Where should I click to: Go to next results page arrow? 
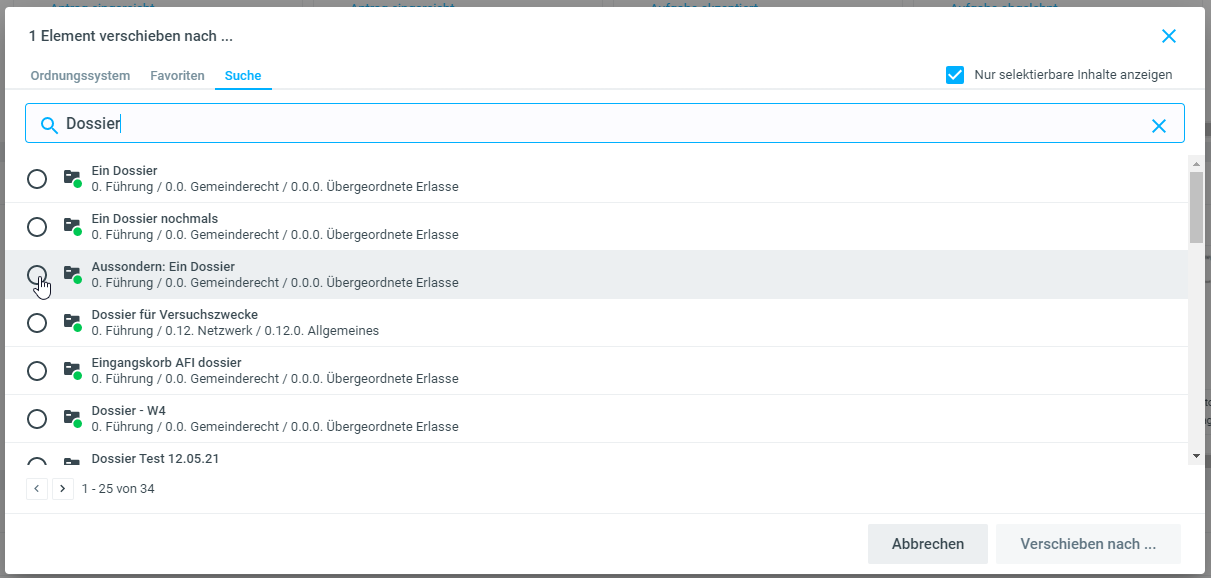click(63, 489)
